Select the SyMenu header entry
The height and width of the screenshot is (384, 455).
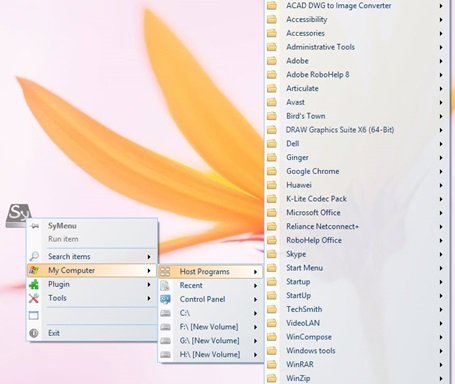[92, 226]
